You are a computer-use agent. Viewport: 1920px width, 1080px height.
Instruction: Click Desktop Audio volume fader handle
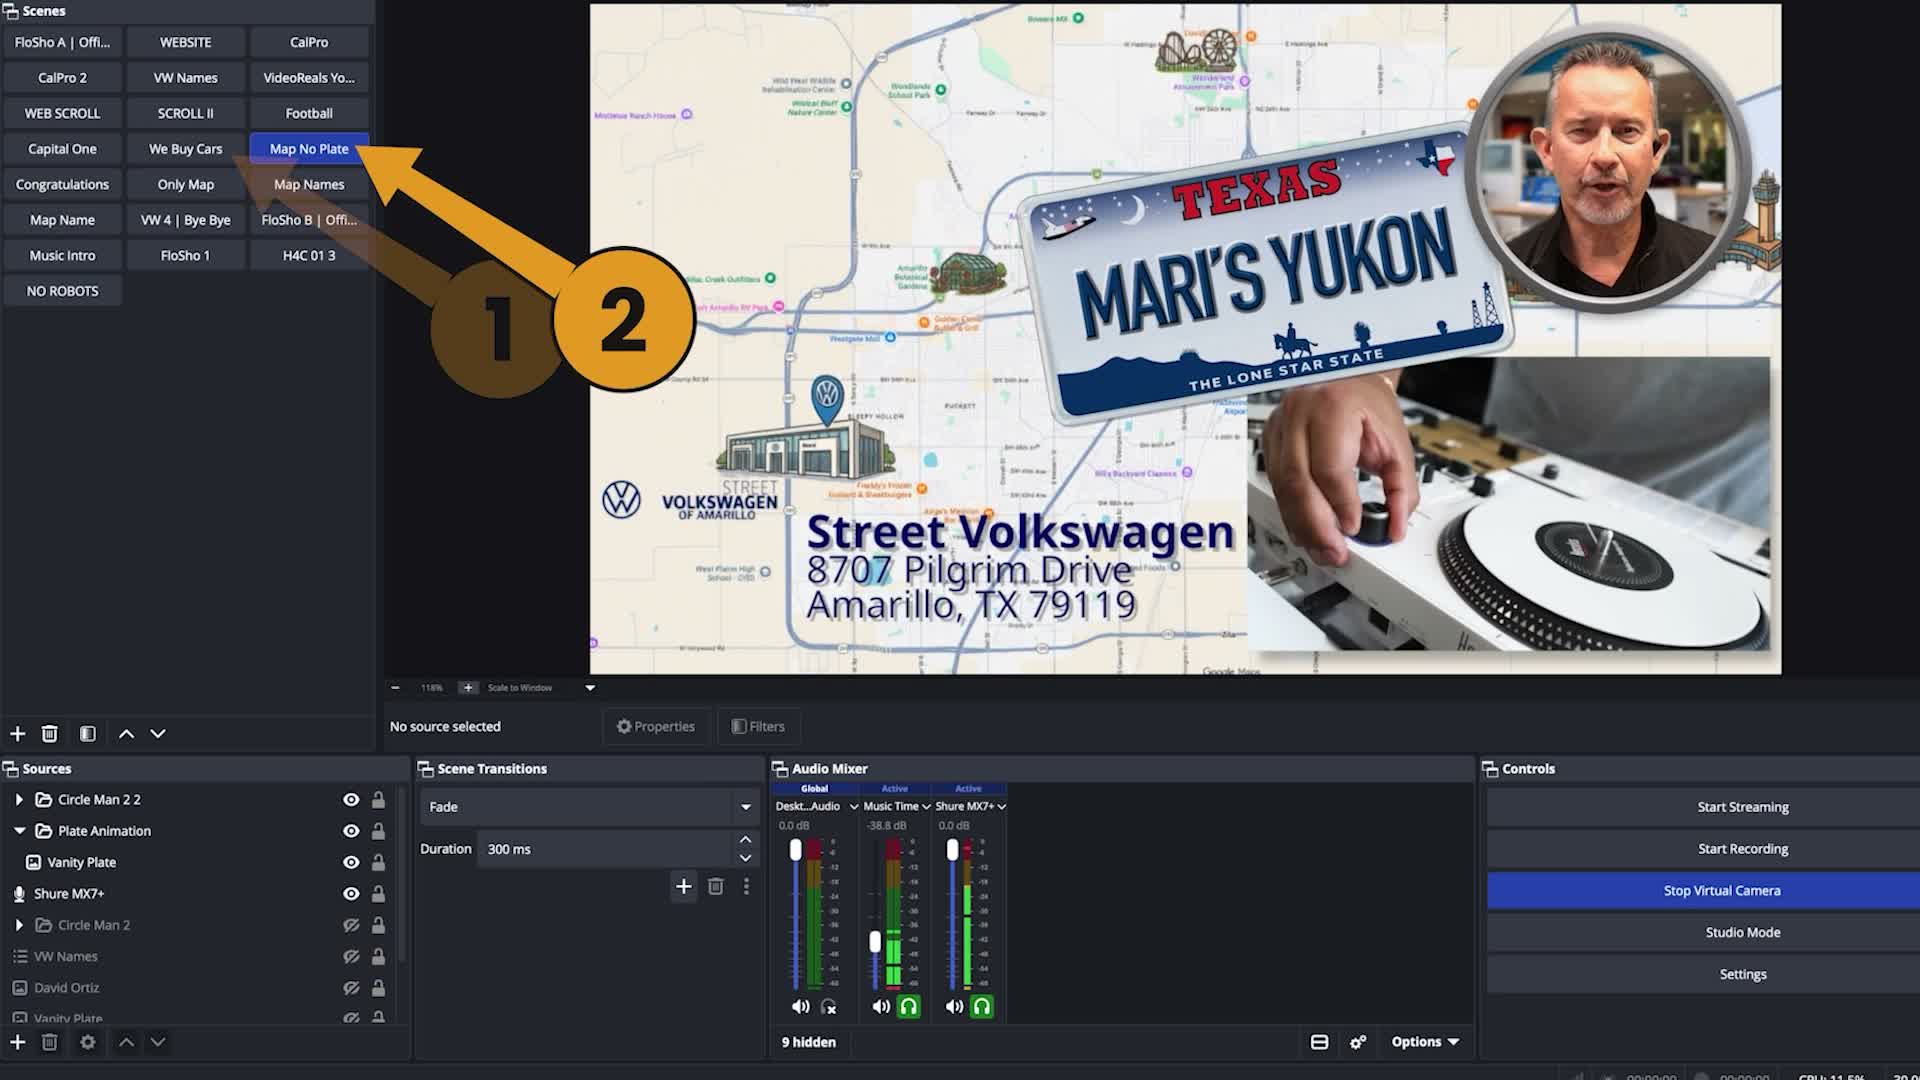pyautogui.click(x=795, y=850)
